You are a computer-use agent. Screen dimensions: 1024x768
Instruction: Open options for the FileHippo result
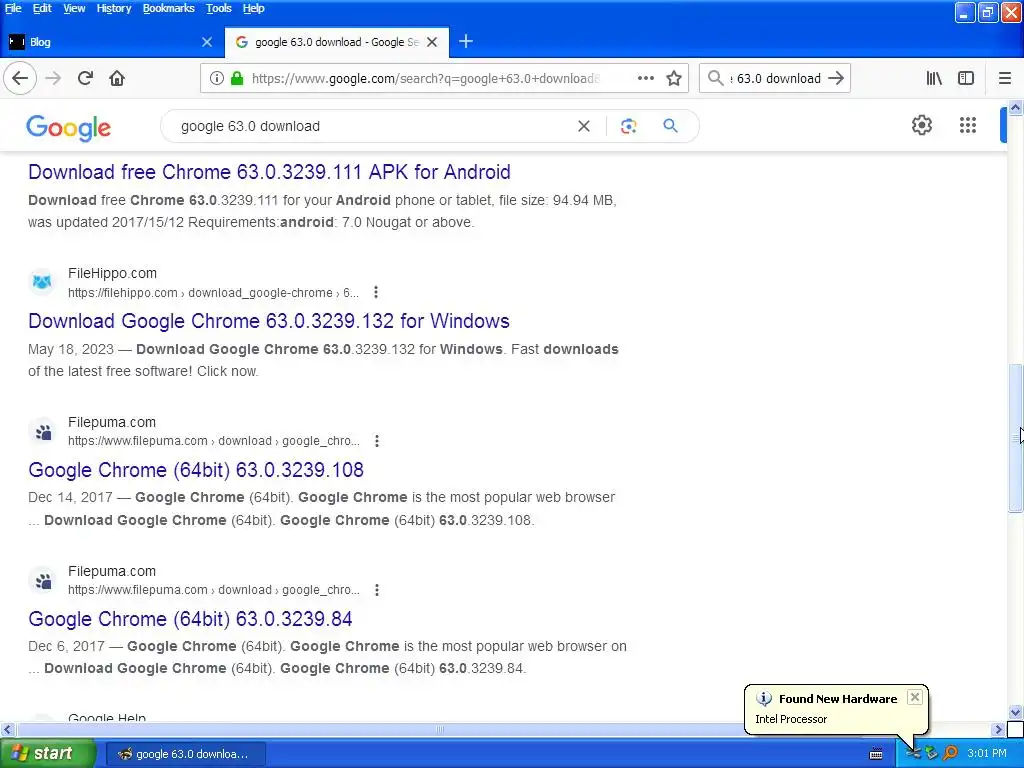click(x=376, y=292)
